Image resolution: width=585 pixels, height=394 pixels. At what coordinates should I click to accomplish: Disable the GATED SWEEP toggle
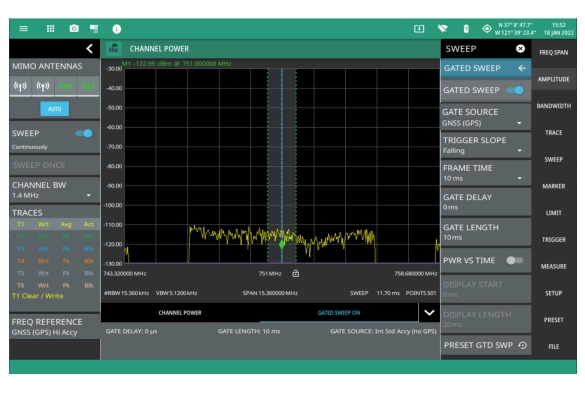pos(515,90)
